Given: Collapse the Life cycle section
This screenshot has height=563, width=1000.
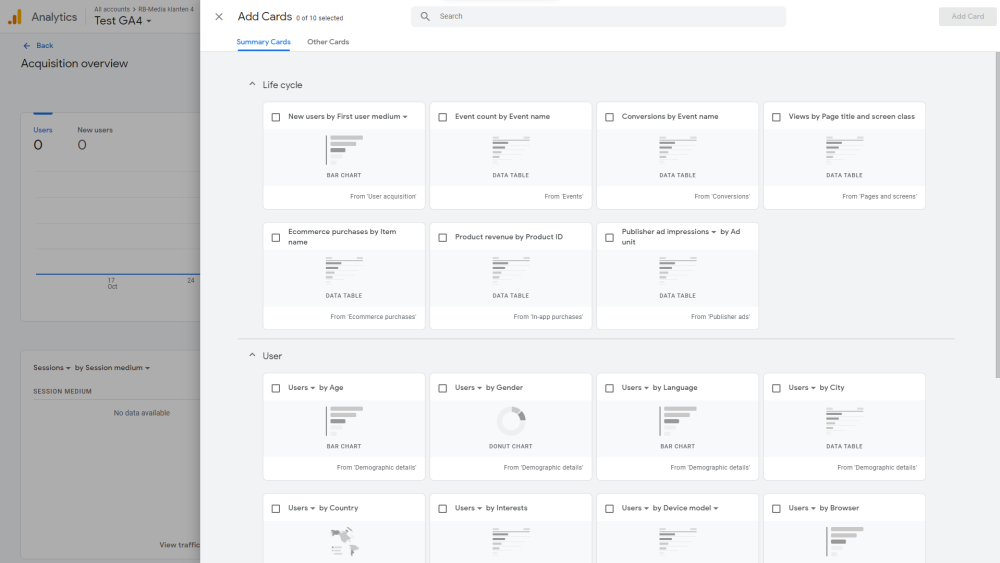Looking at the screenshot, I should [252, 85].
